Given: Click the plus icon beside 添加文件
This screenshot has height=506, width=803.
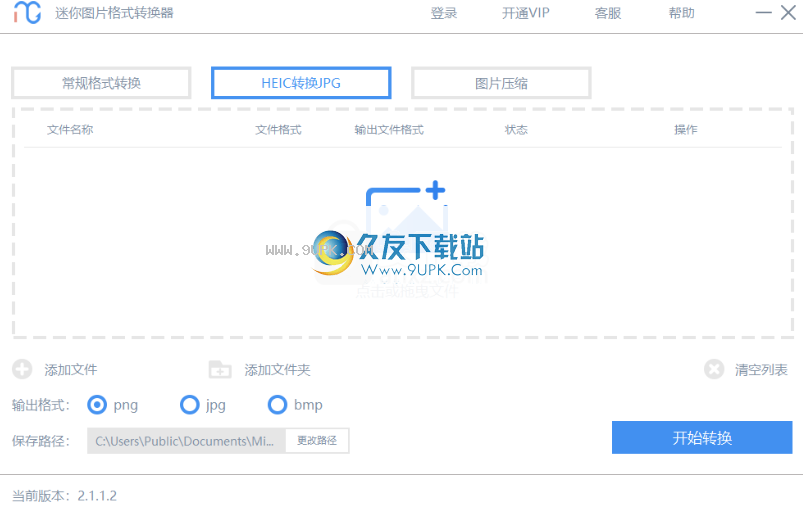Looking at the screenshot, I should pyautogui.click(x=22, y=369).
